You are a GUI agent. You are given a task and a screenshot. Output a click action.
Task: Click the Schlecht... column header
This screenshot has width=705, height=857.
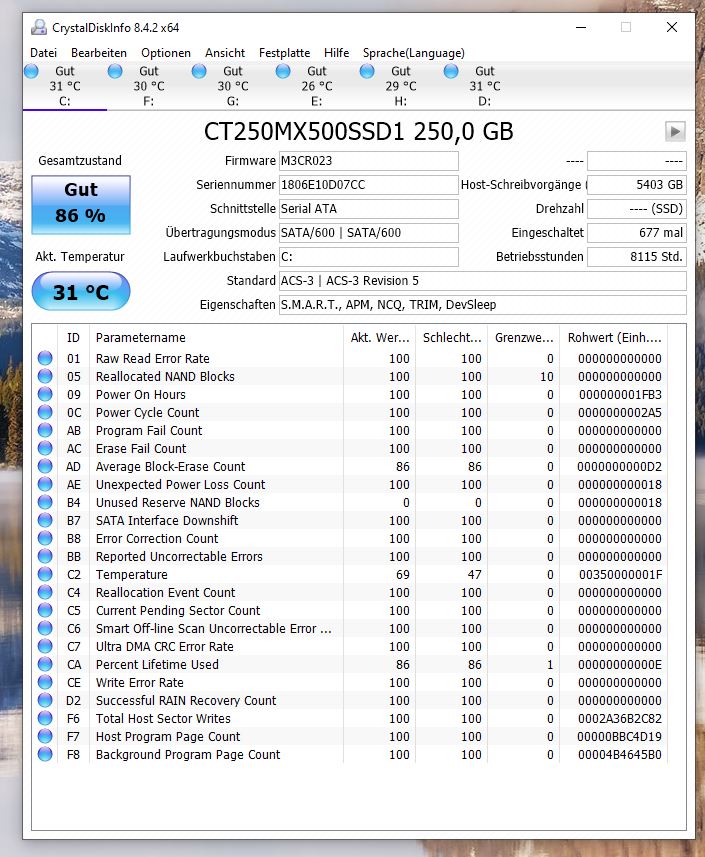(451, 338)
